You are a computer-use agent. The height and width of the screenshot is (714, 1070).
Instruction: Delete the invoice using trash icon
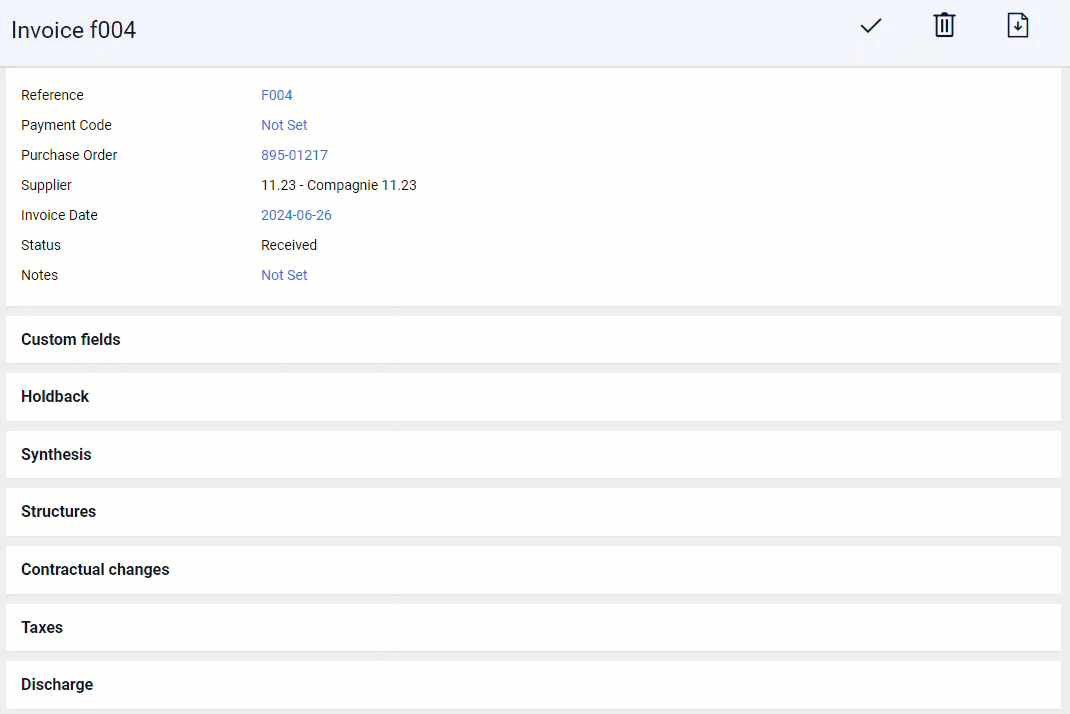(x=944, y=26)
